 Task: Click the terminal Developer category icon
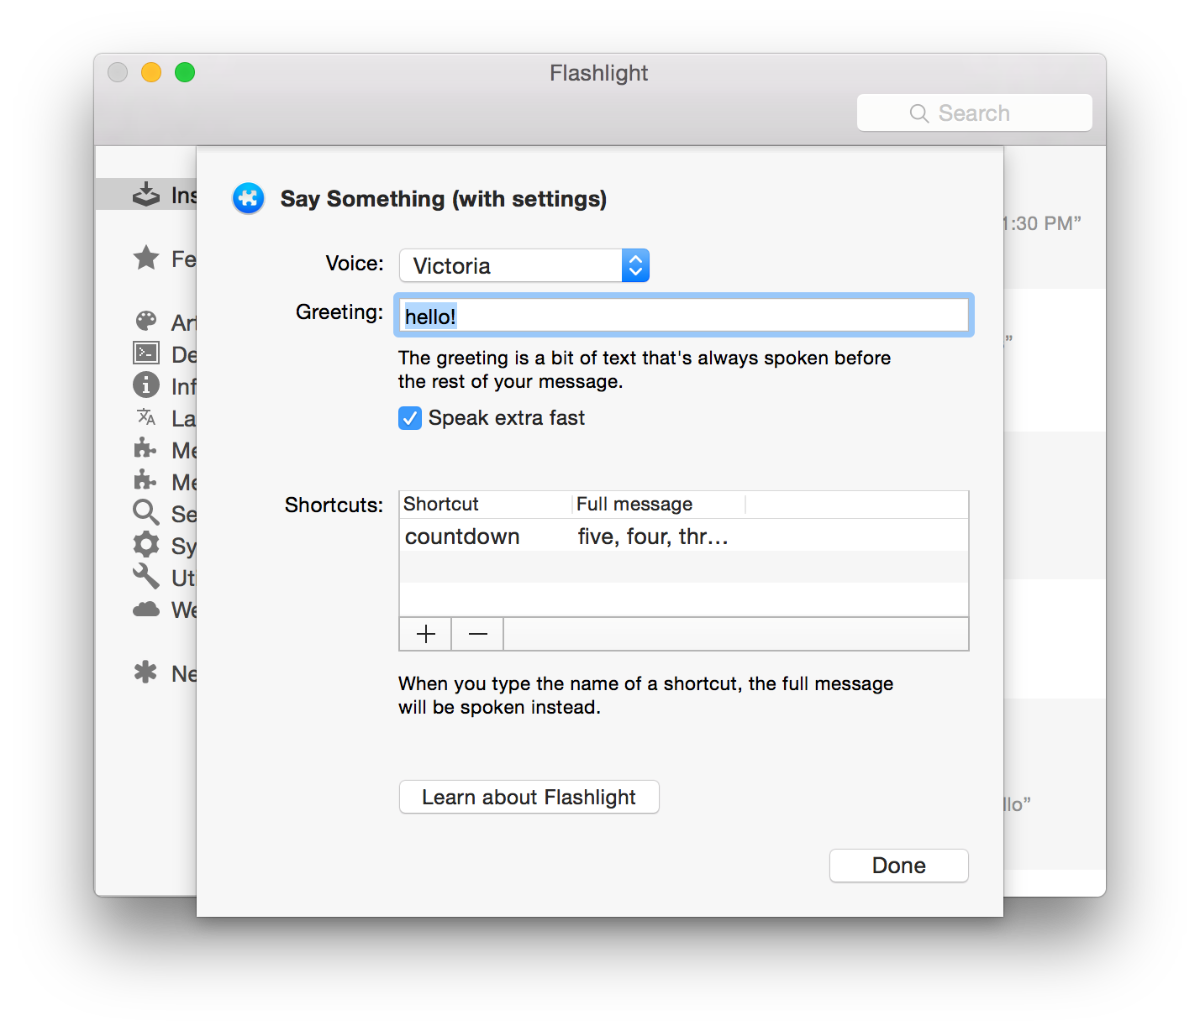(x=146, y=353)
